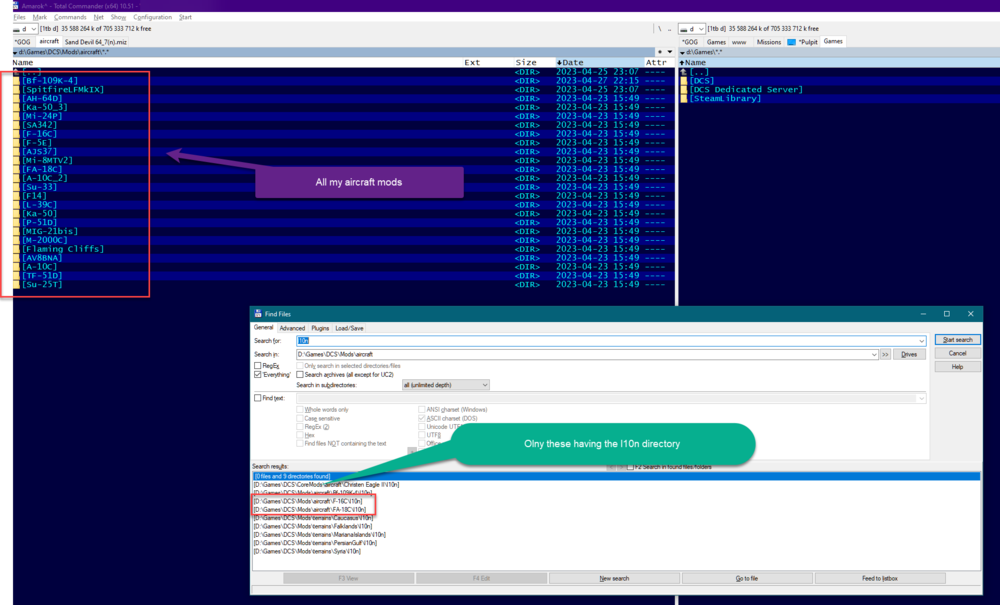Screen dimensions: 1000x605
Task: Click the folder icon of F-16C
Action: 17,134
